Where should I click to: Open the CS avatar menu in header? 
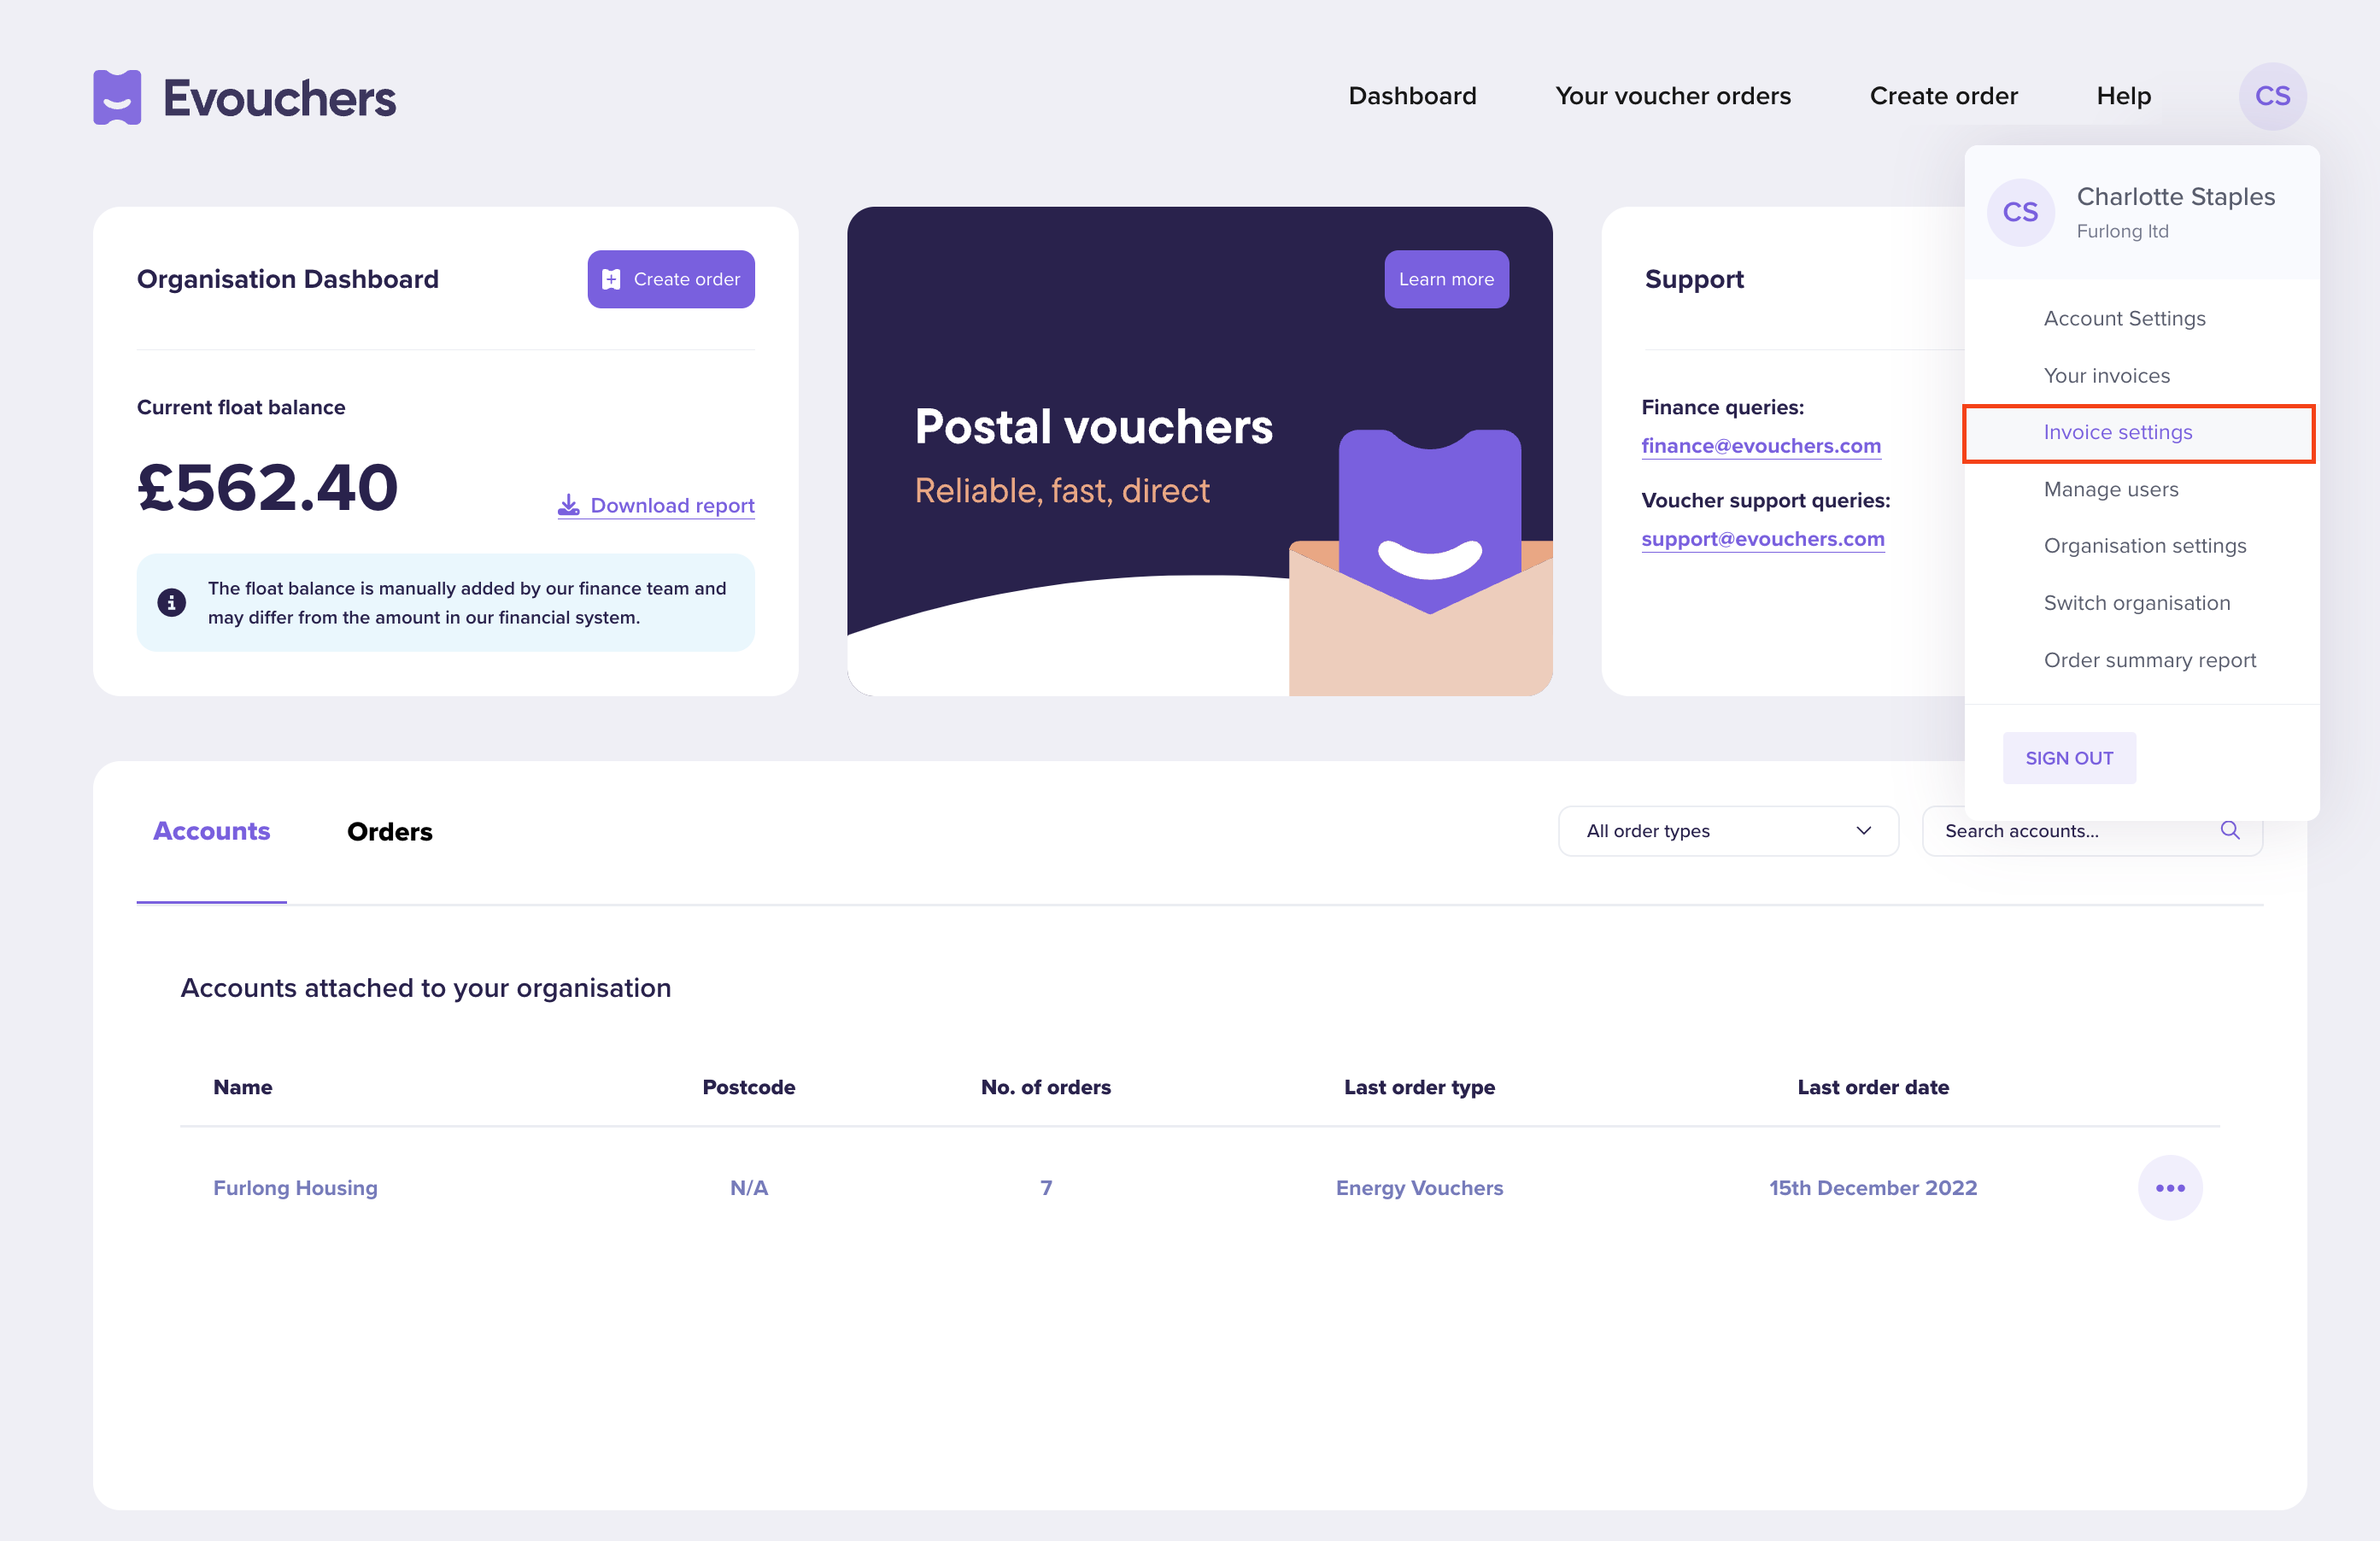tap(2272, 96)
